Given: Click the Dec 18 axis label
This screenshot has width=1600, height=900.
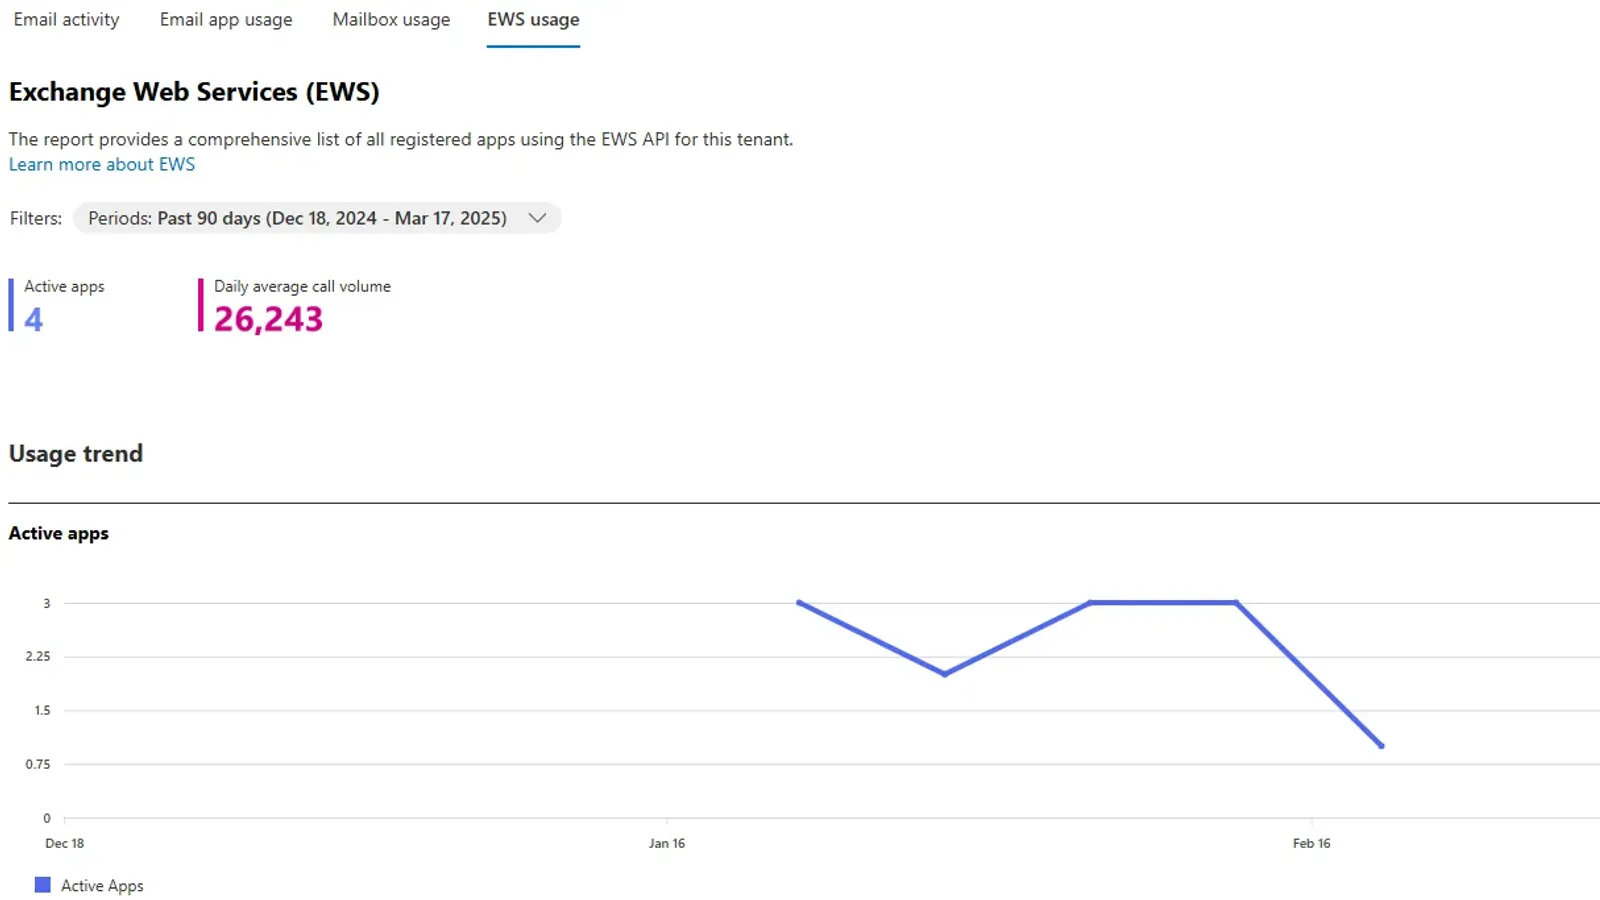Looking at the screenshot, I should point(64,843).
